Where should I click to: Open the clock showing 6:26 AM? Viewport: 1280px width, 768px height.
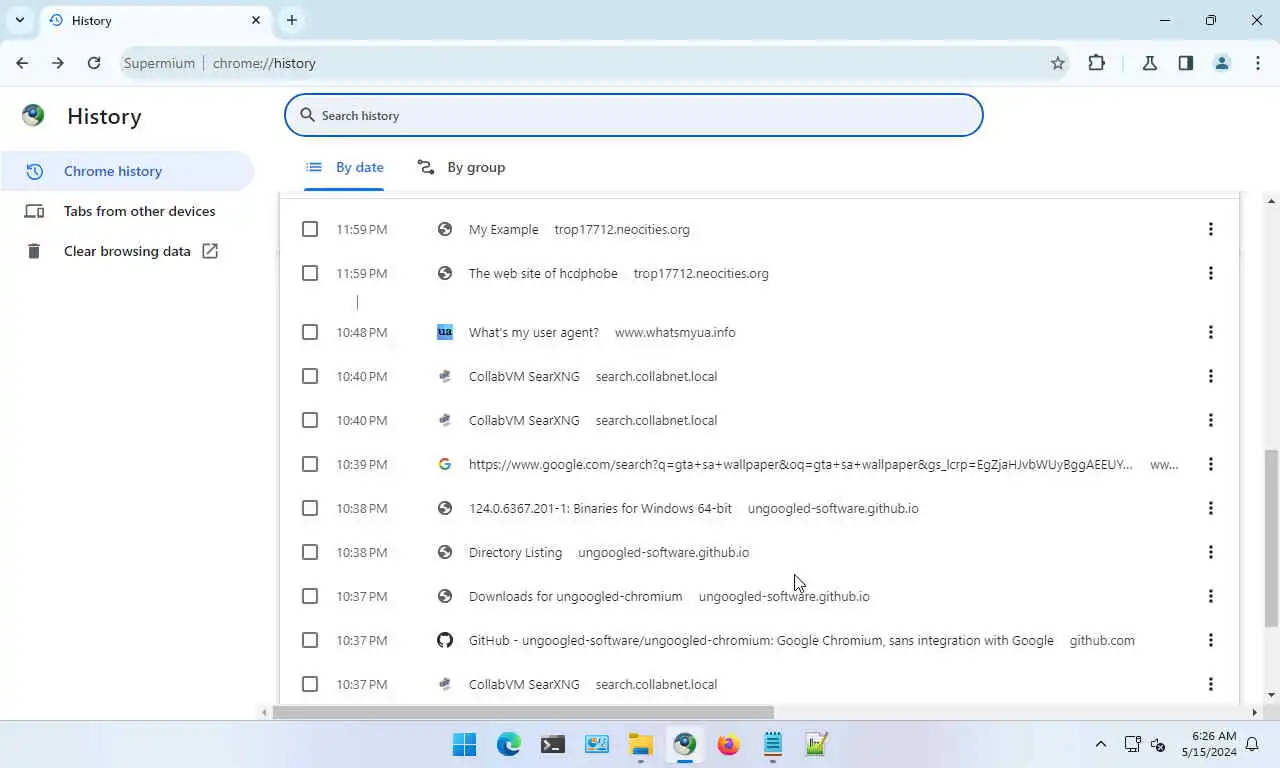point(1209,744)
